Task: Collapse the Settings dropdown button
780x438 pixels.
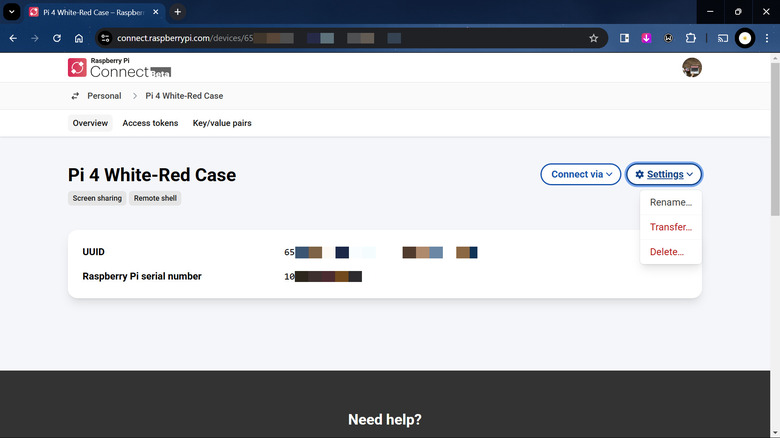Action: pyautogui.click(x=664, y=174)
